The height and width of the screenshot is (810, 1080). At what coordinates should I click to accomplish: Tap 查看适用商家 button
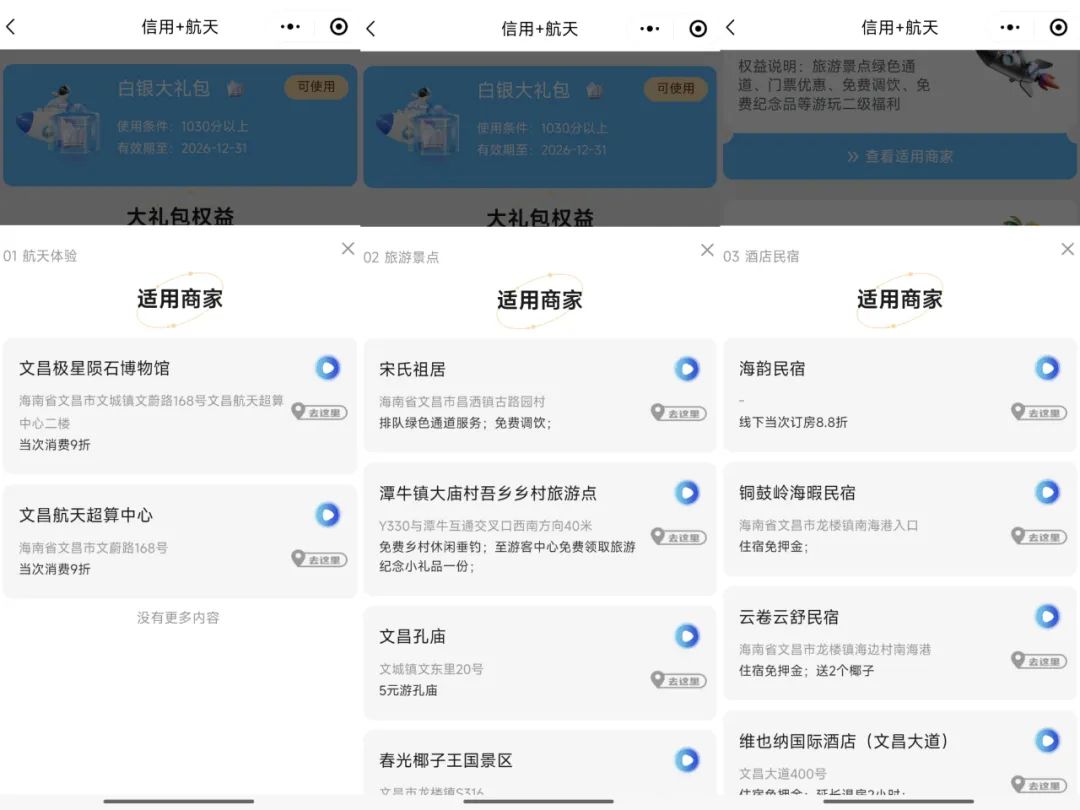pos(900,156)
